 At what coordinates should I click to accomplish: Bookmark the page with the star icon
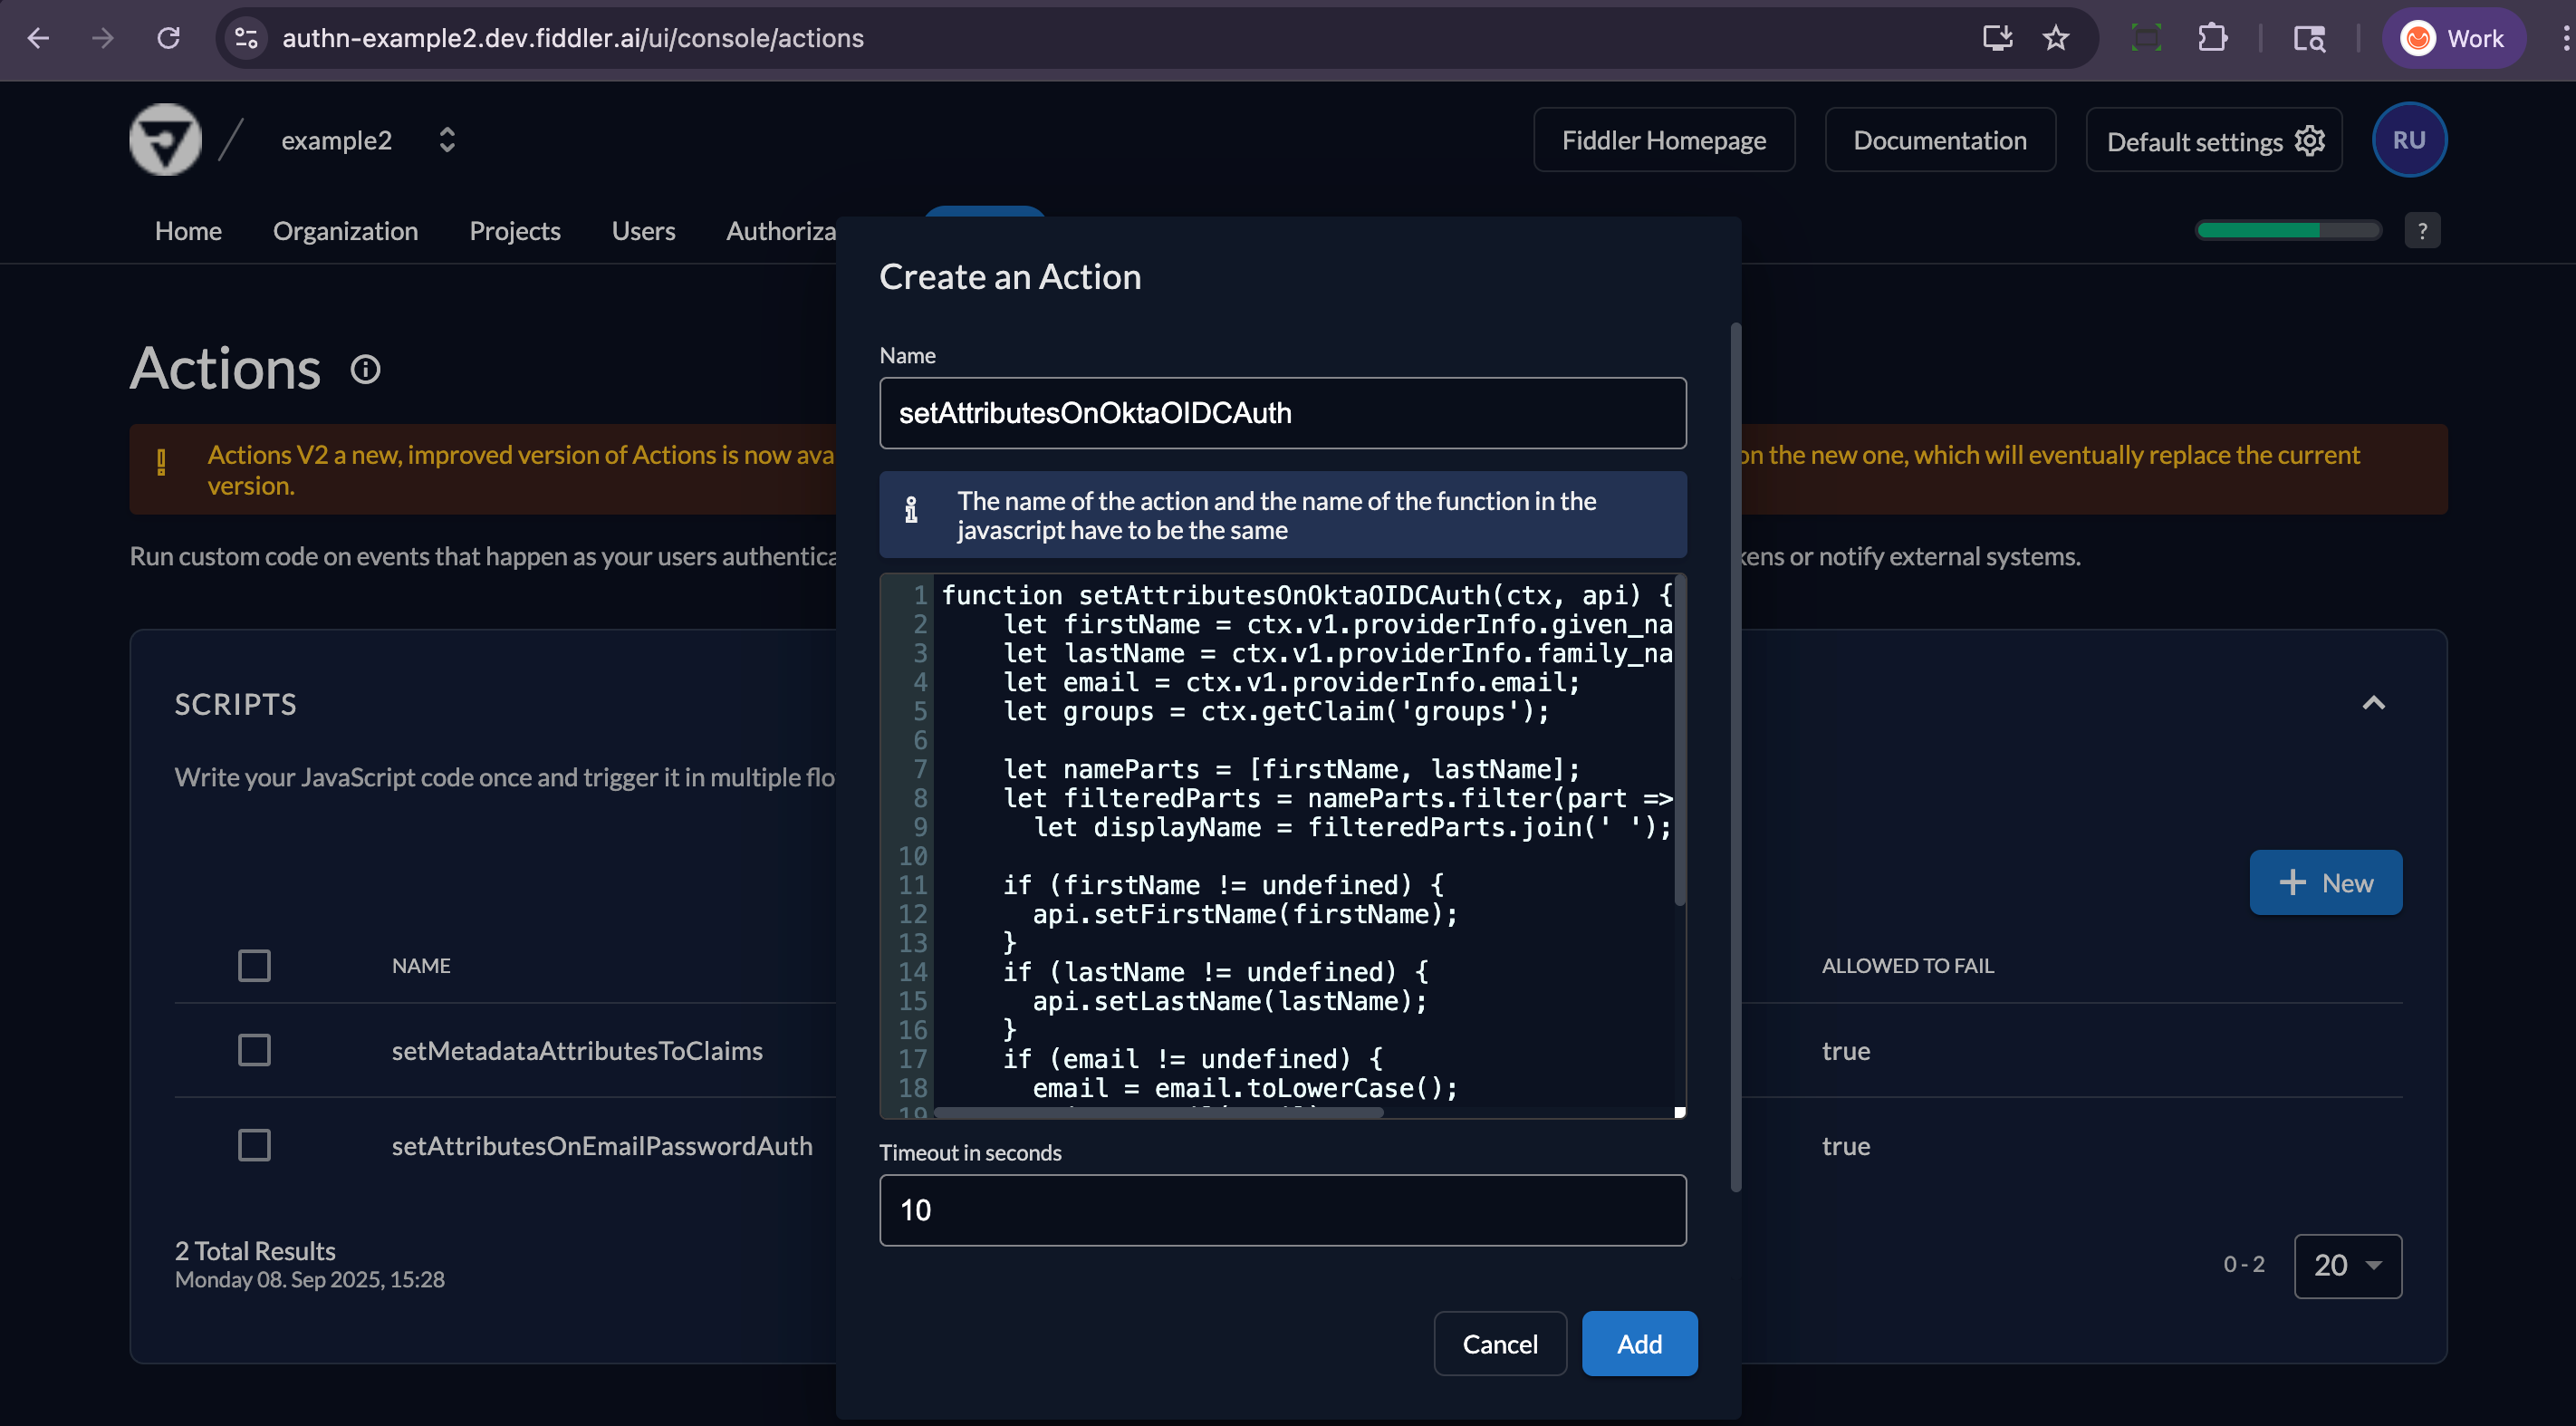coord(2055,38)
